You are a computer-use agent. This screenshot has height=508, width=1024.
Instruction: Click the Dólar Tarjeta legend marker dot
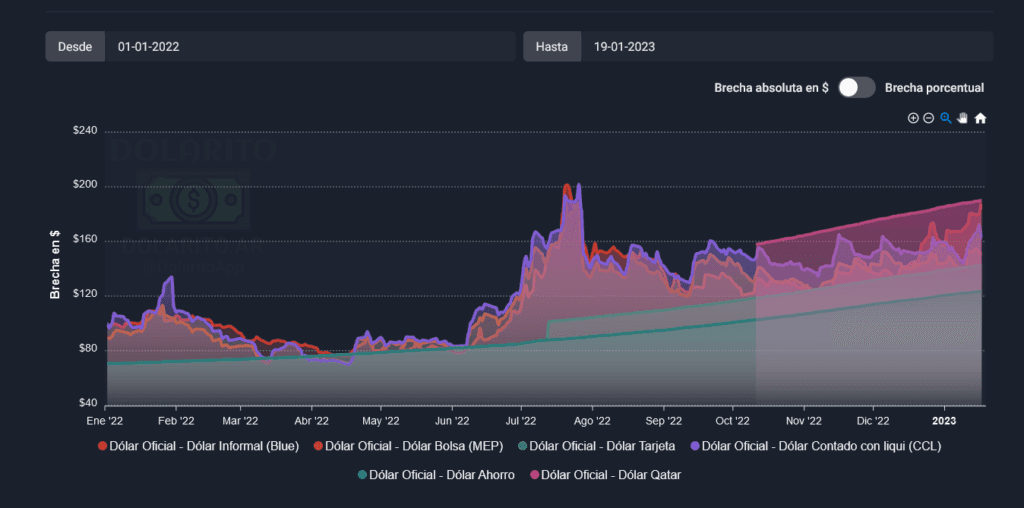click(522, 446)
